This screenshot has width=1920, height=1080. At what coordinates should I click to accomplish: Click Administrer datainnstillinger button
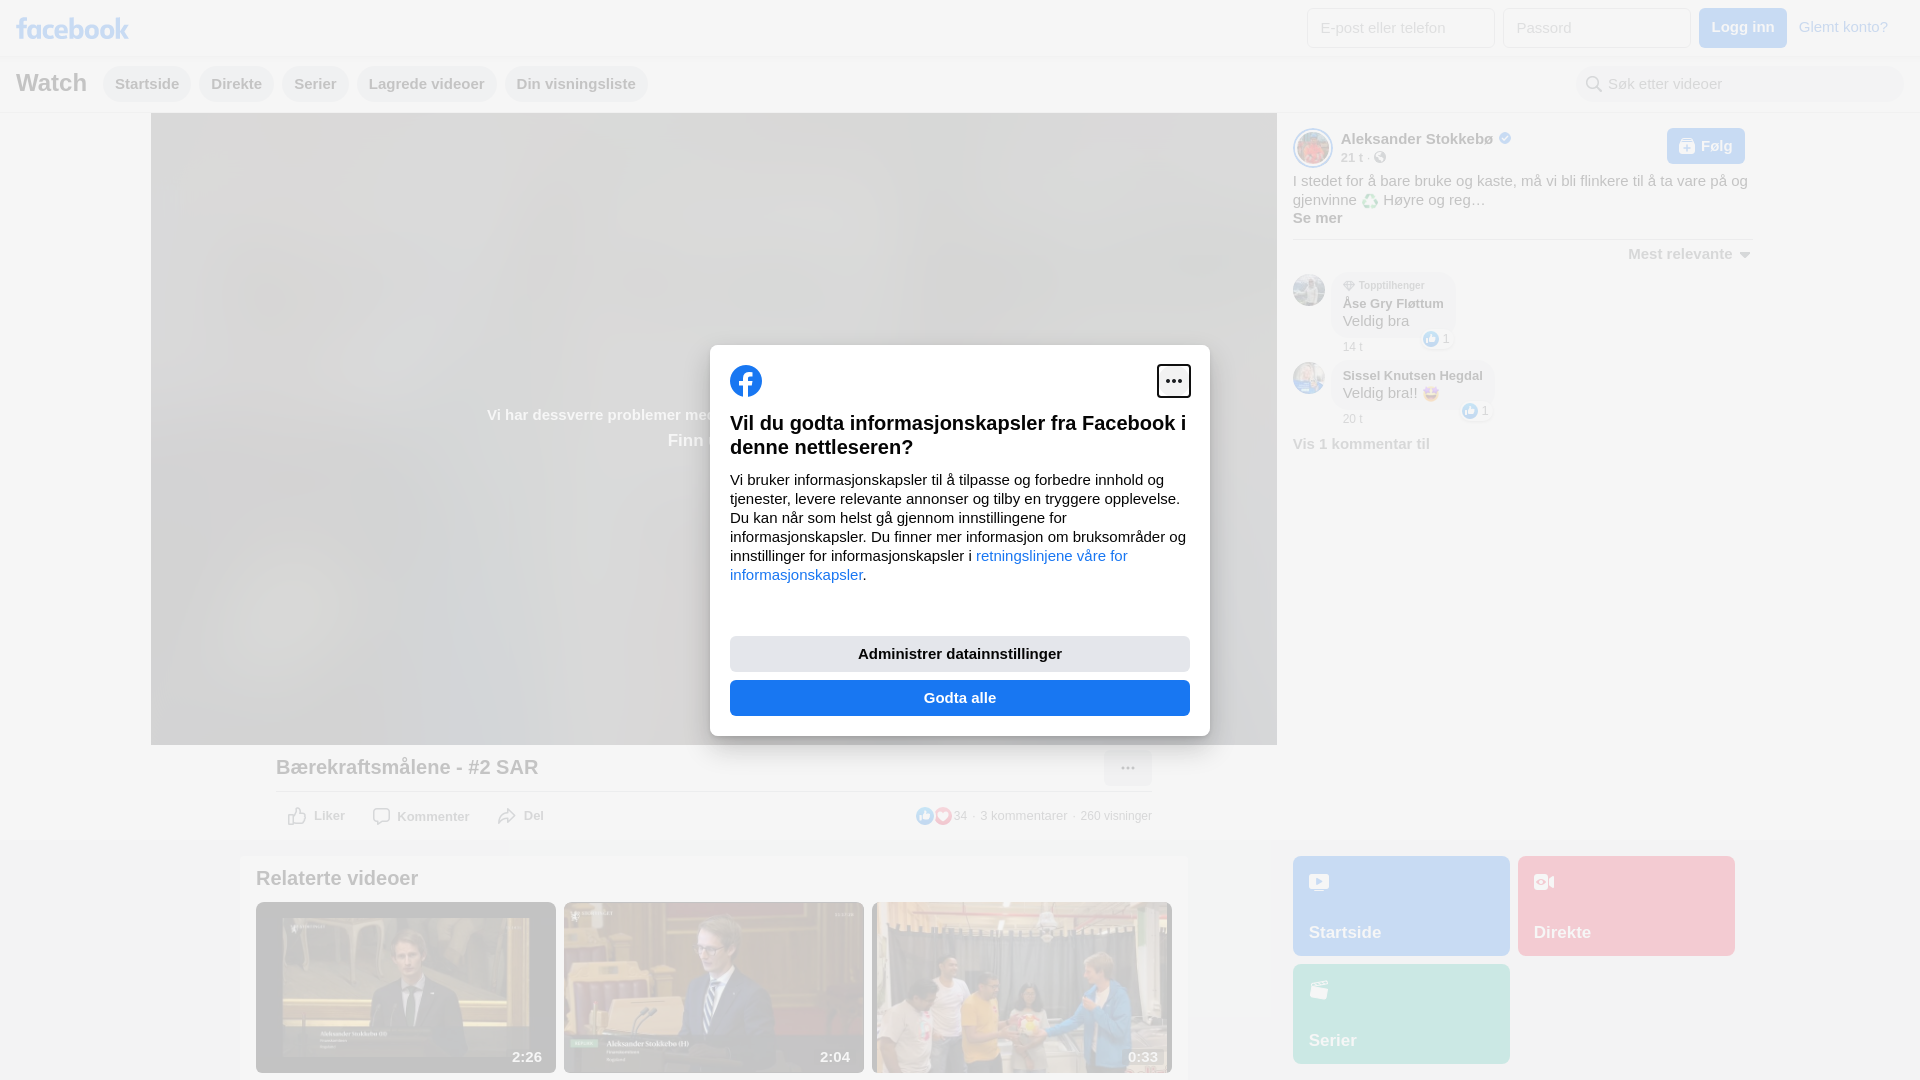click(x=960, y=654)
